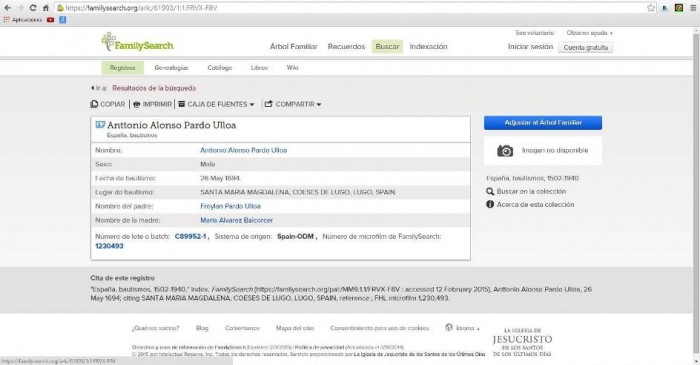Select Spain-ODM origin system text
The height and width of the screenshot is (365, 700).
tap(296, 236)
